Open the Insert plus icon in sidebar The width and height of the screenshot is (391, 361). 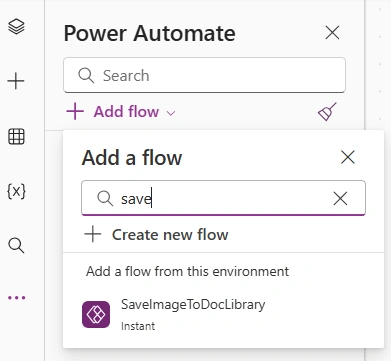coord(16,81)
